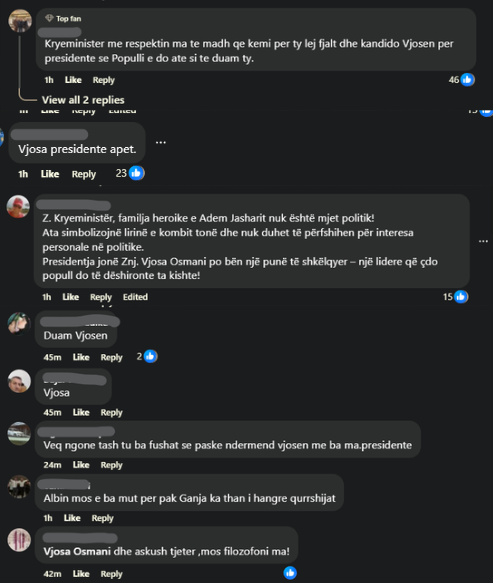Expand 'View all 2 replies' thread
This screenshot has height=583, width=493.
[83, 100]
